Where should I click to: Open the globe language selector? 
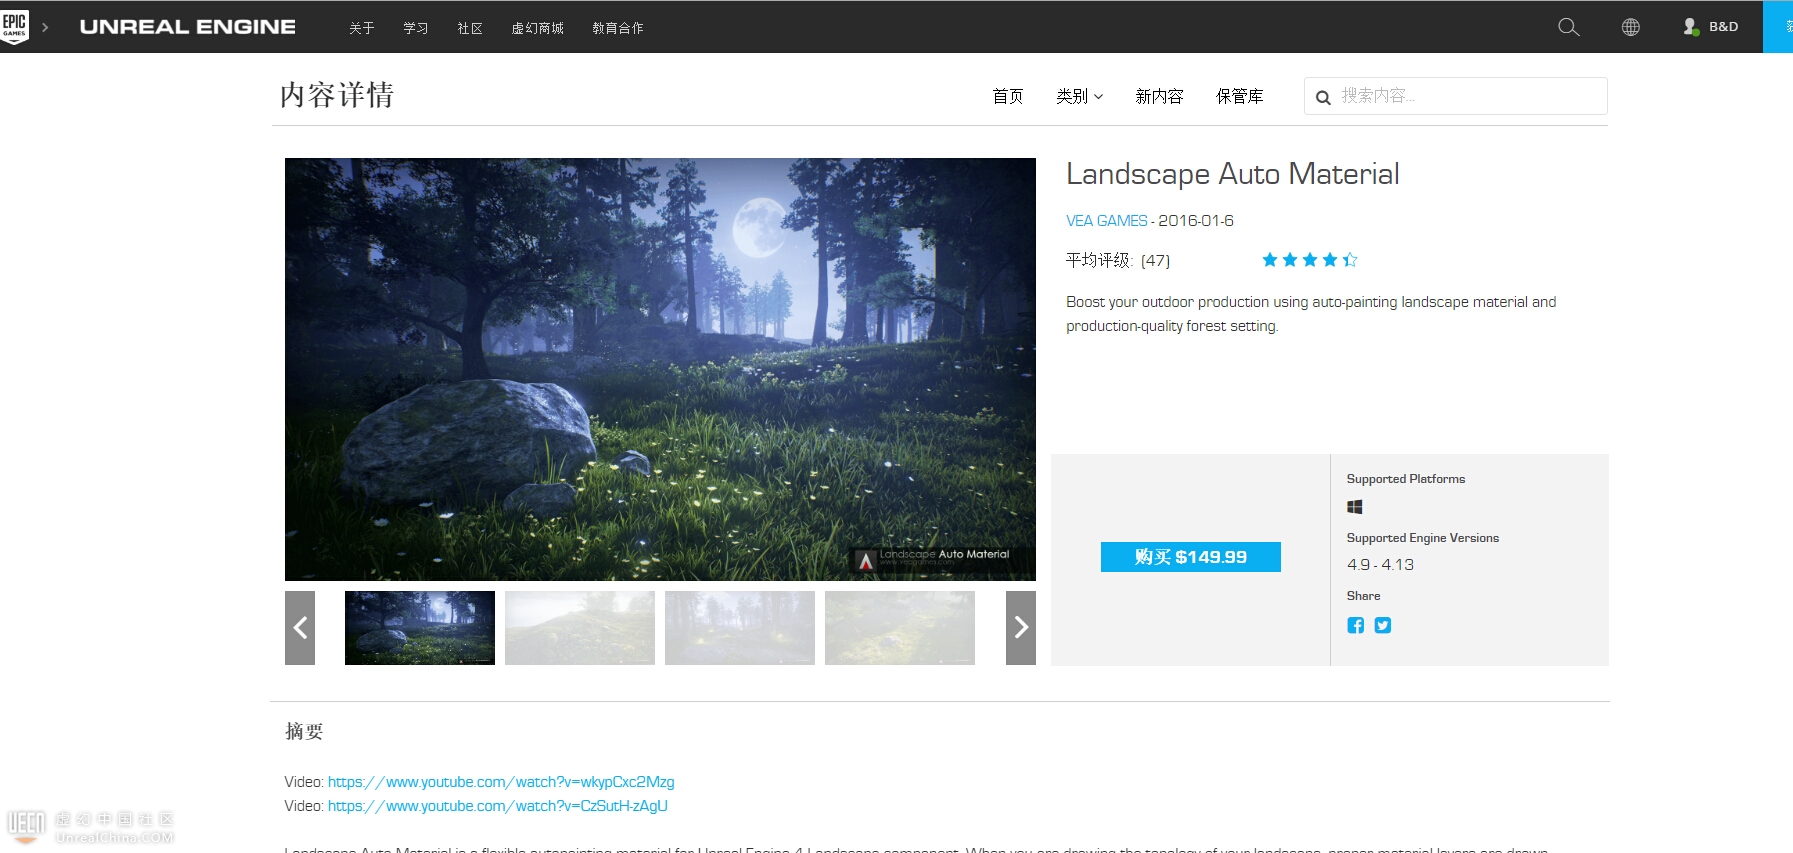click(1630, 27)
